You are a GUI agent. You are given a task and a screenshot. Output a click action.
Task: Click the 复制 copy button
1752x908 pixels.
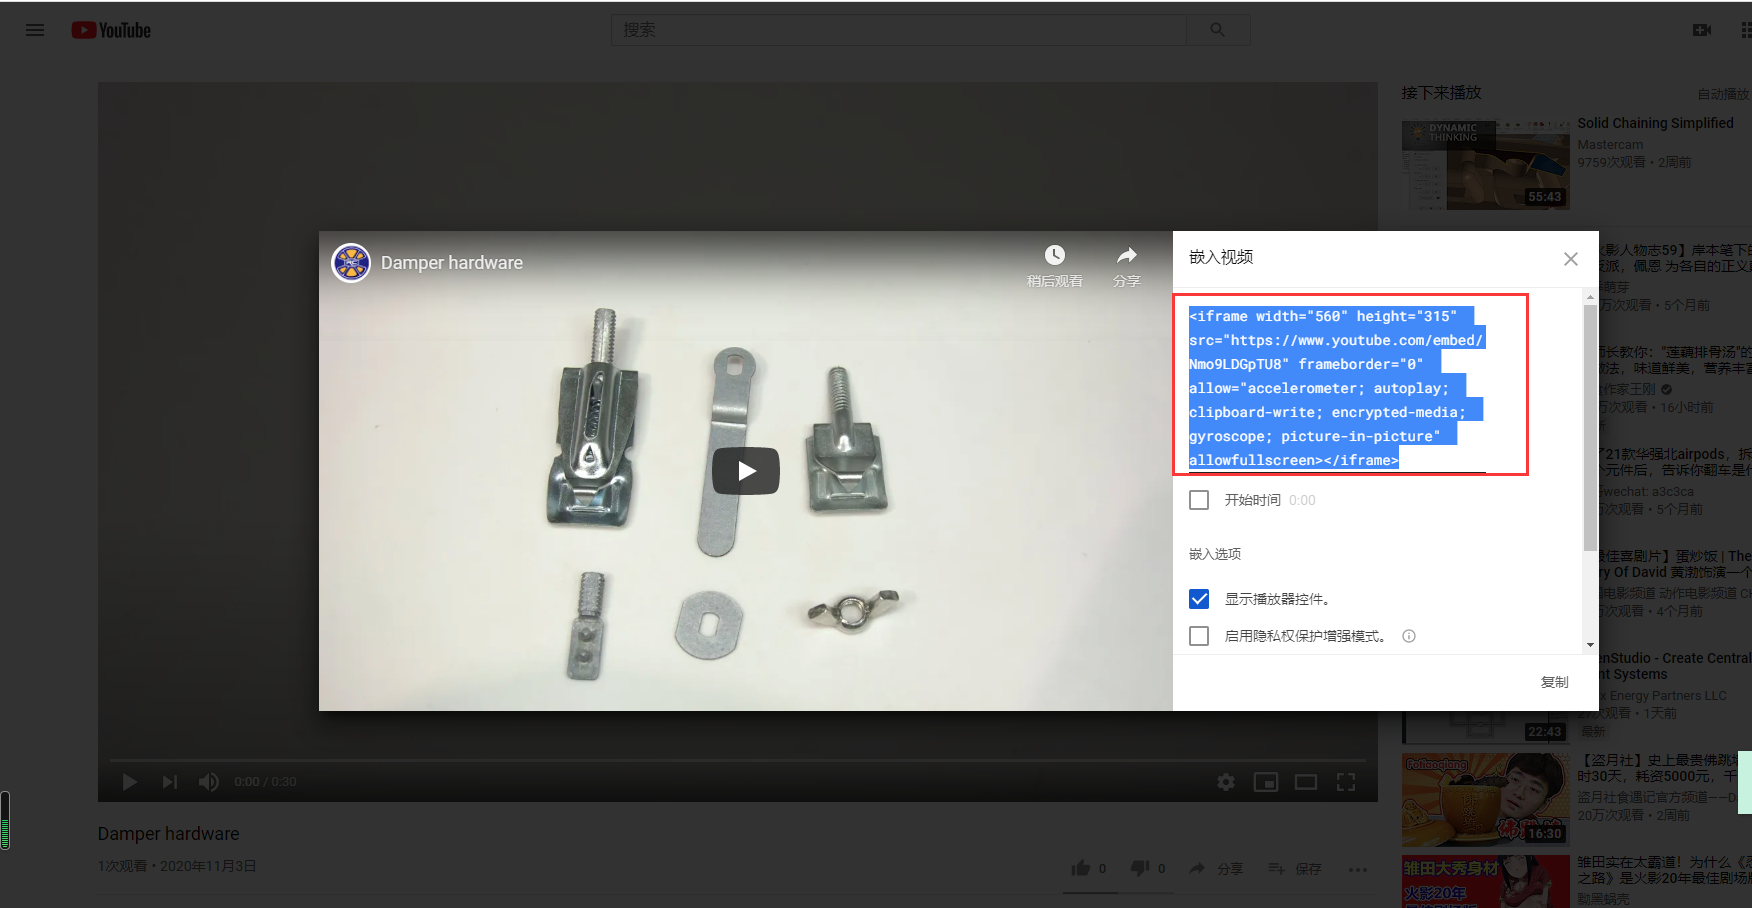(x=1555, y=682)
